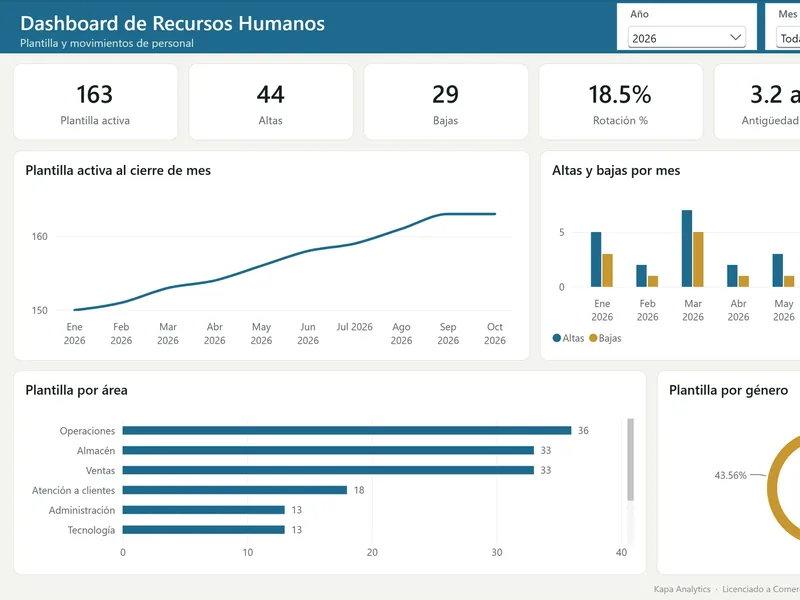Viewport: 800px width, 600px height.
Task: Click the 163 Plantilla activa card
Action: pos(95,102)
